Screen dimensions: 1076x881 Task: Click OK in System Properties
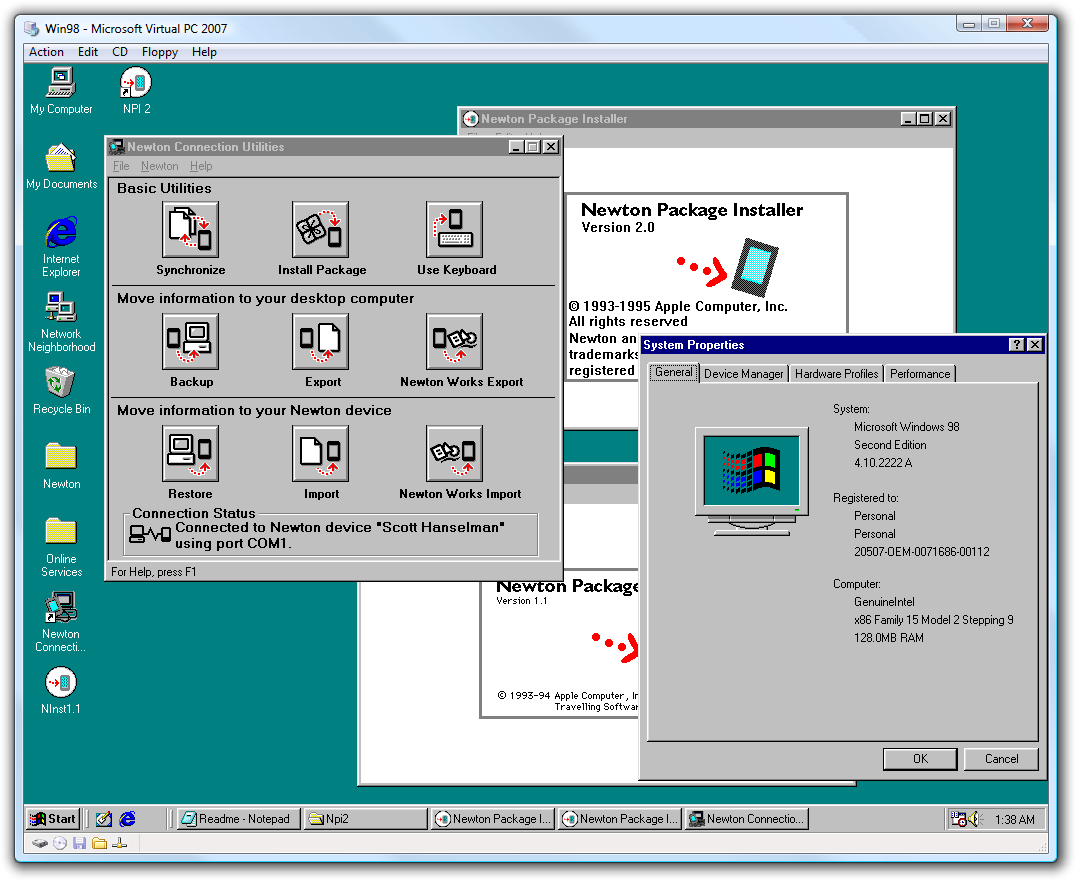tap(920, 759)
